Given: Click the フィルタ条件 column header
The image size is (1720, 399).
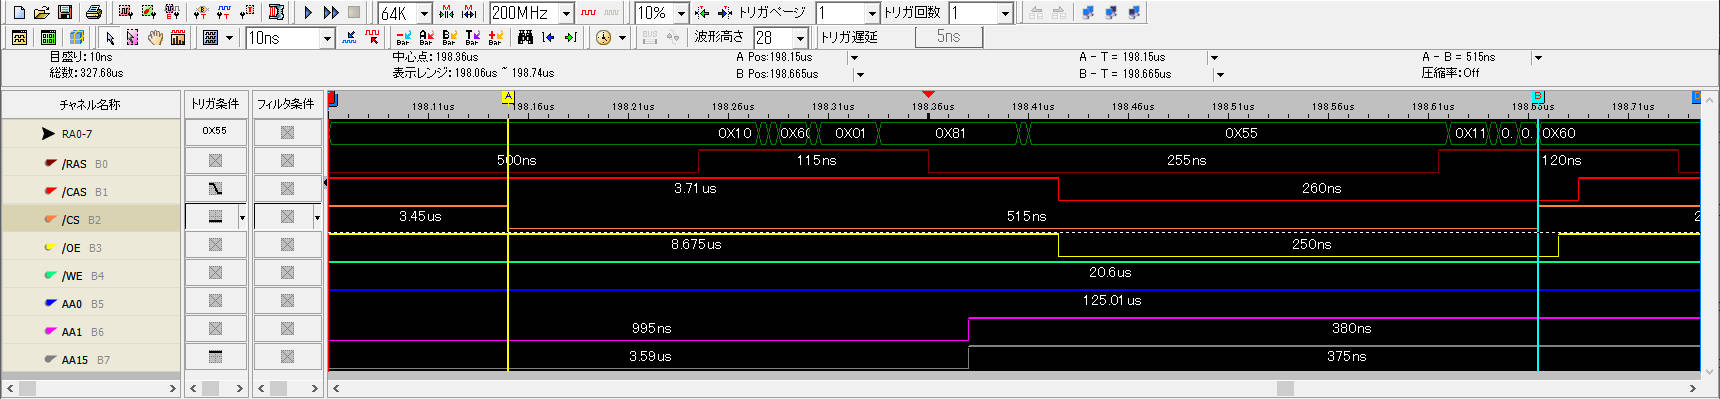Looking at the screenshot, I should 286,104.
